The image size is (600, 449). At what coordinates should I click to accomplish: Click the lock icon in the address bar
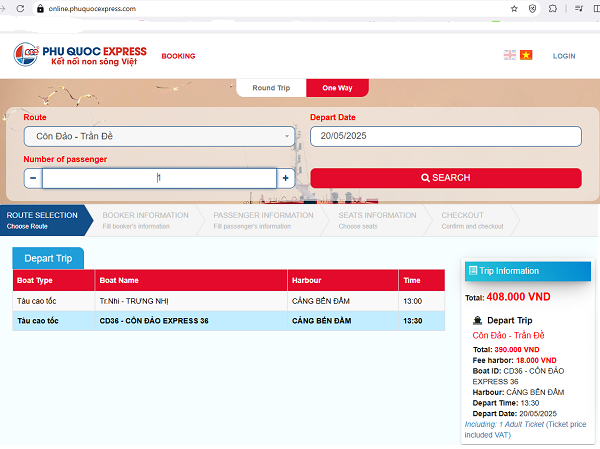tap(40, 8)
